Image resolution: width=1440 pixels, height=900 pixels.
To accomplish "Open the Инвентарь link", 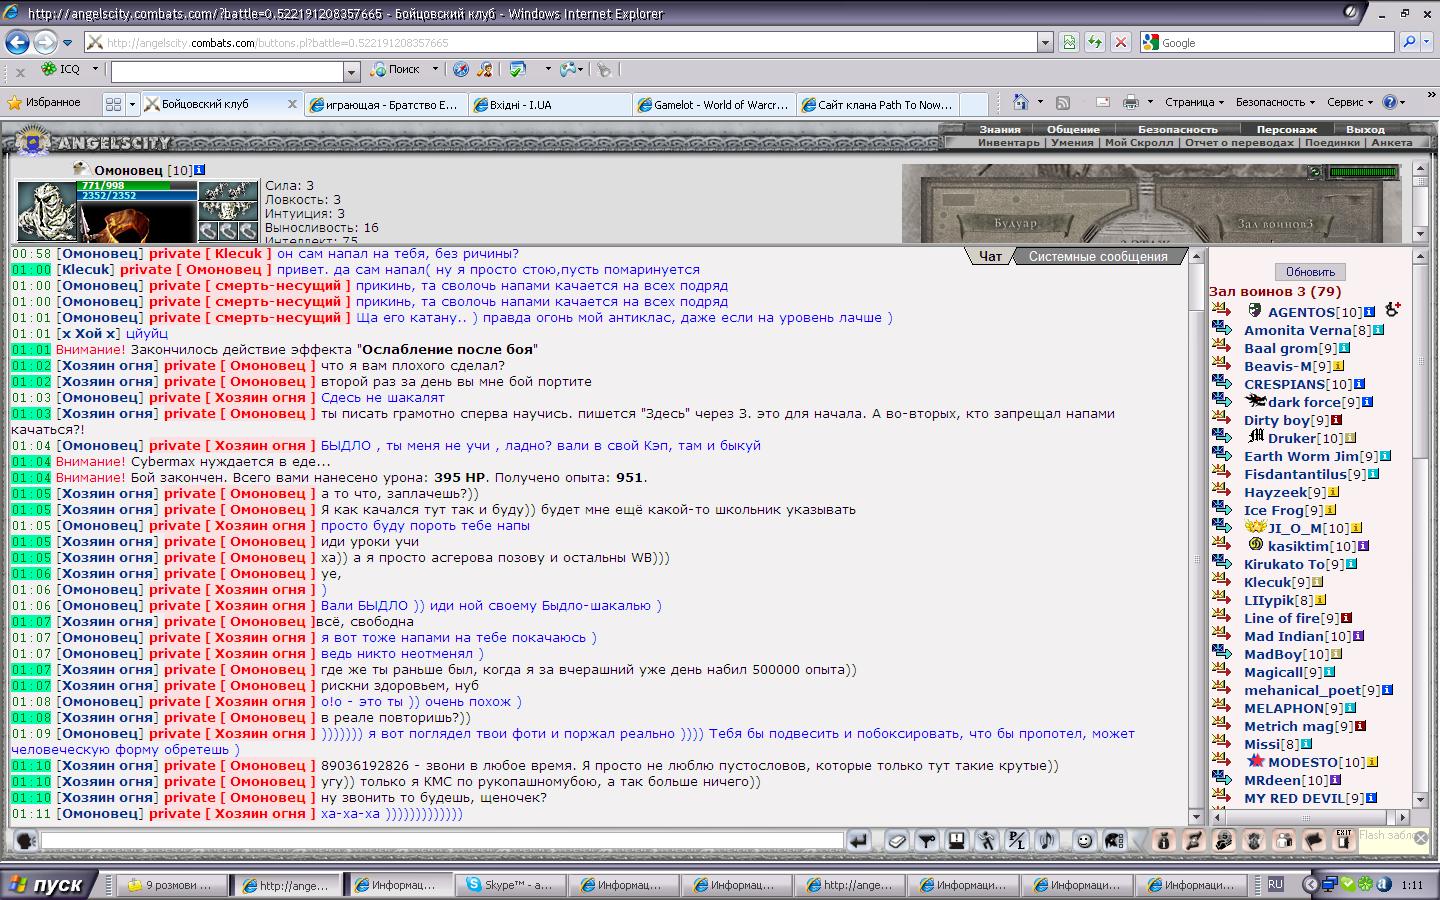I will pos(1008,143).
